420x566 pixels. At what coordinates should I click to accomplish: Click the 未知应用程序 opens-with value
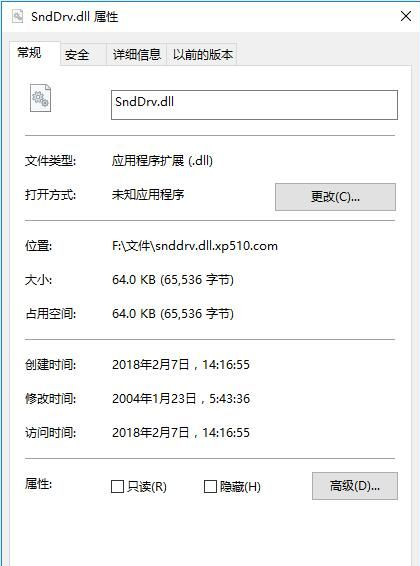(148, 195)
